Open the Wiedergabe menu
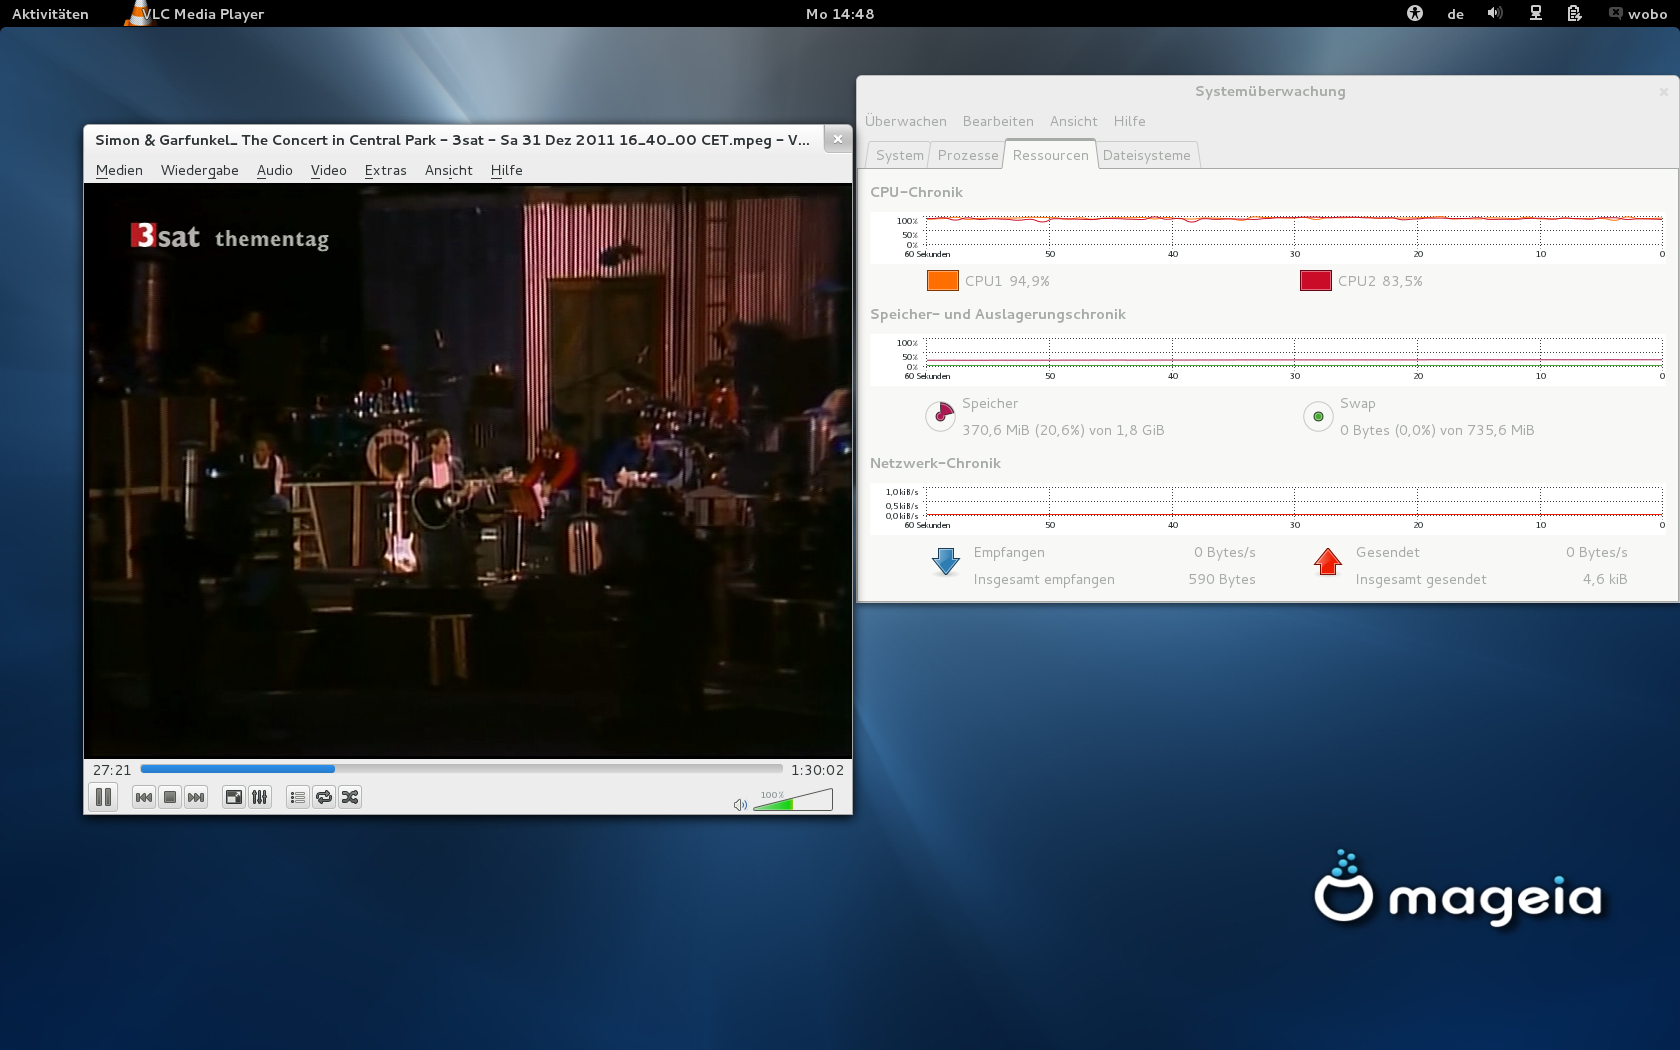The width and height of the screenshot is (1680, 1050). click(x=199, y=170)
